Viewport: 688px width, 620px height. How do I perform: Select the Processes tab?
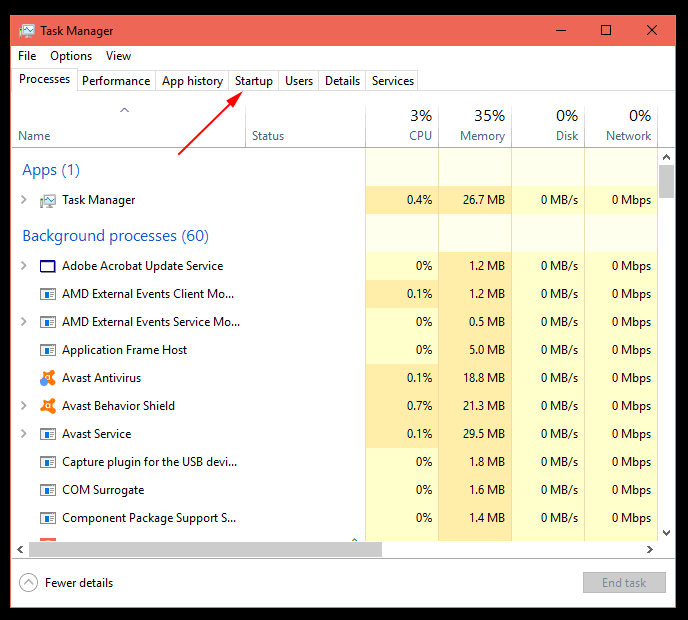[x=44, y=79]
